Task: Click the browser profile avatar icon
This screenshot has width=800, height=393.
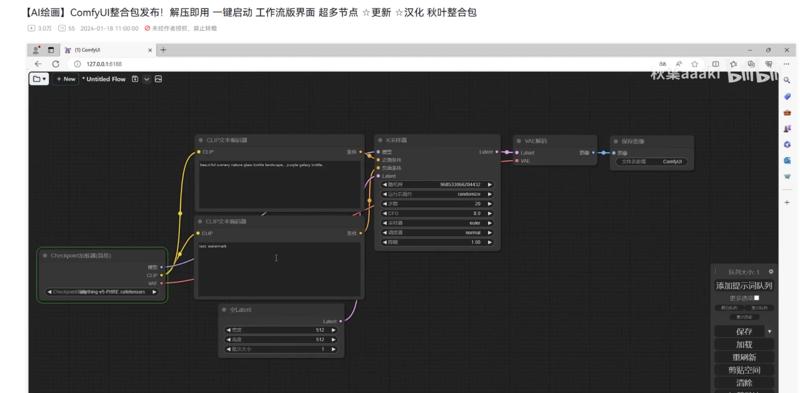Action: coord(36,50)
